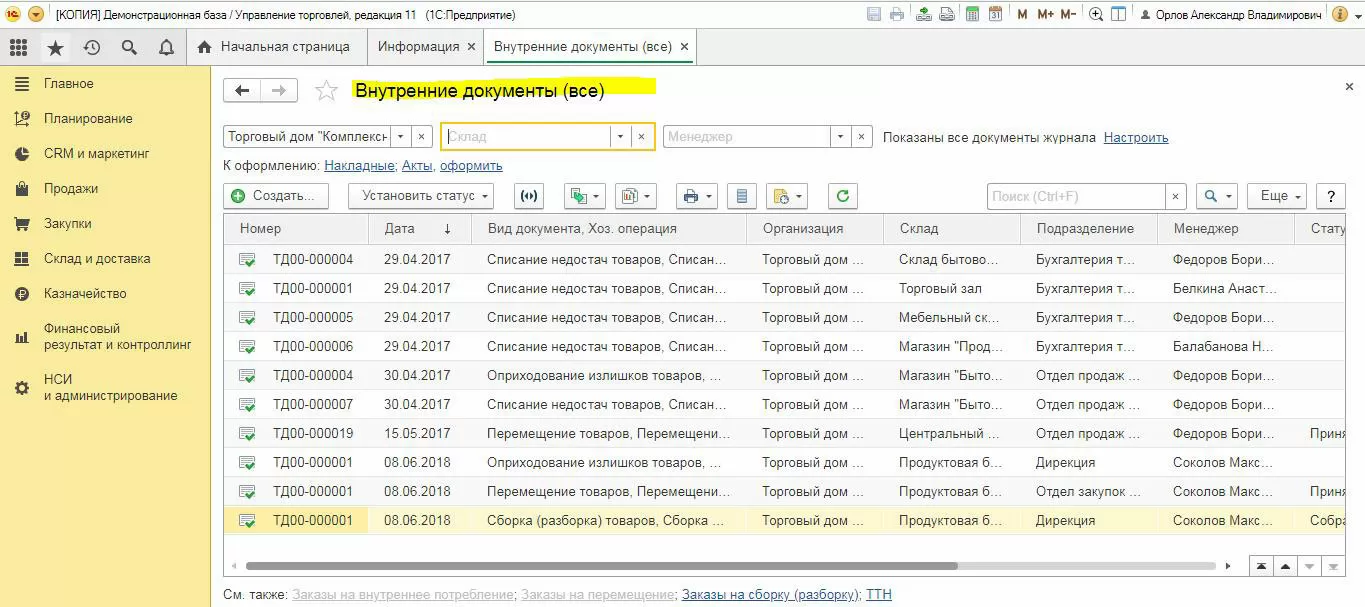Open the CRM и маркетинг section
Image resolution: width=1365 pixels, height=607 pixels.
[96, 154]
